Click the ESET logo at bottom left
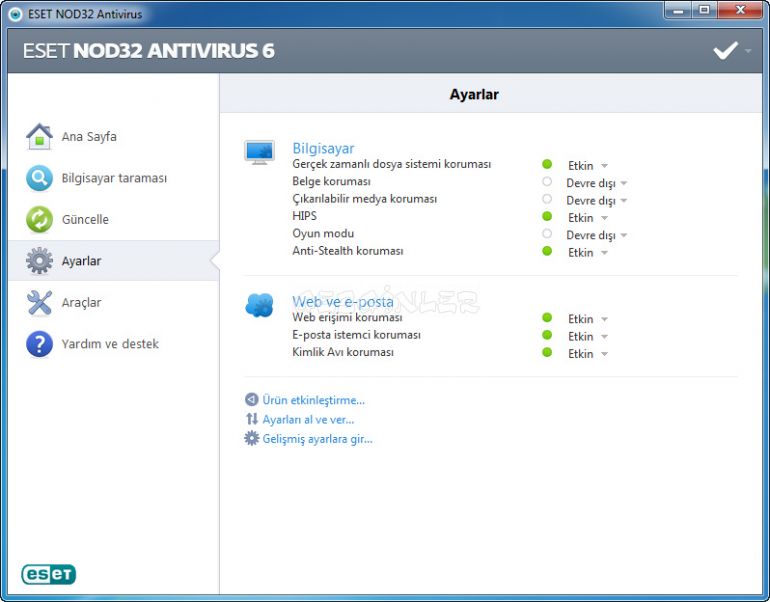 pyautogui.click(x=48, y=574)
